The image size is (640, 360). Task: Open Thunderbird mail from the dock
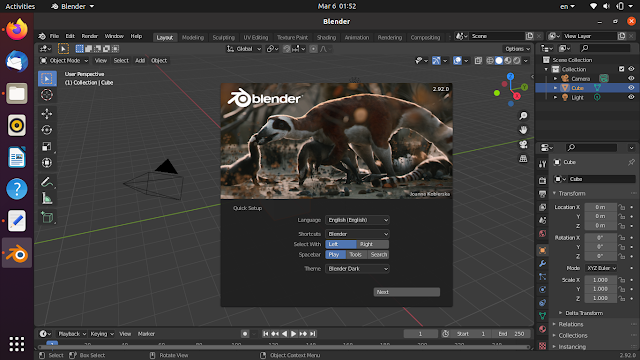click(x=17, y=61)
